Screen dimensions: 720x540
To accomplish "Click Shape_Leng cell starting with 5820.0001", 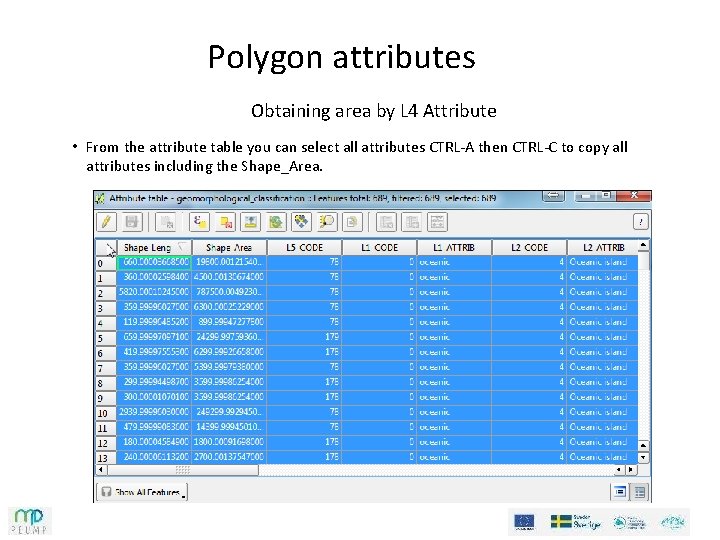I will coord(154,292).
